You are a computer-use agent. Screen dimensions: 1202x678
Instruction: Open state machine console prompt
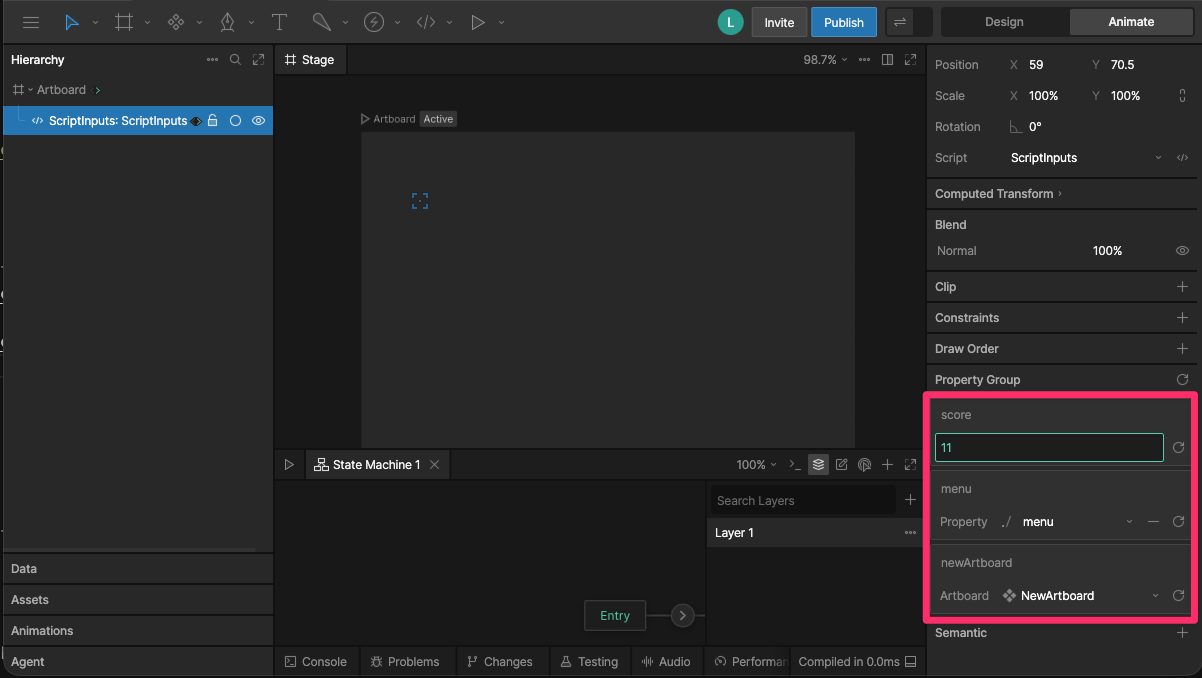click(795, 465)
